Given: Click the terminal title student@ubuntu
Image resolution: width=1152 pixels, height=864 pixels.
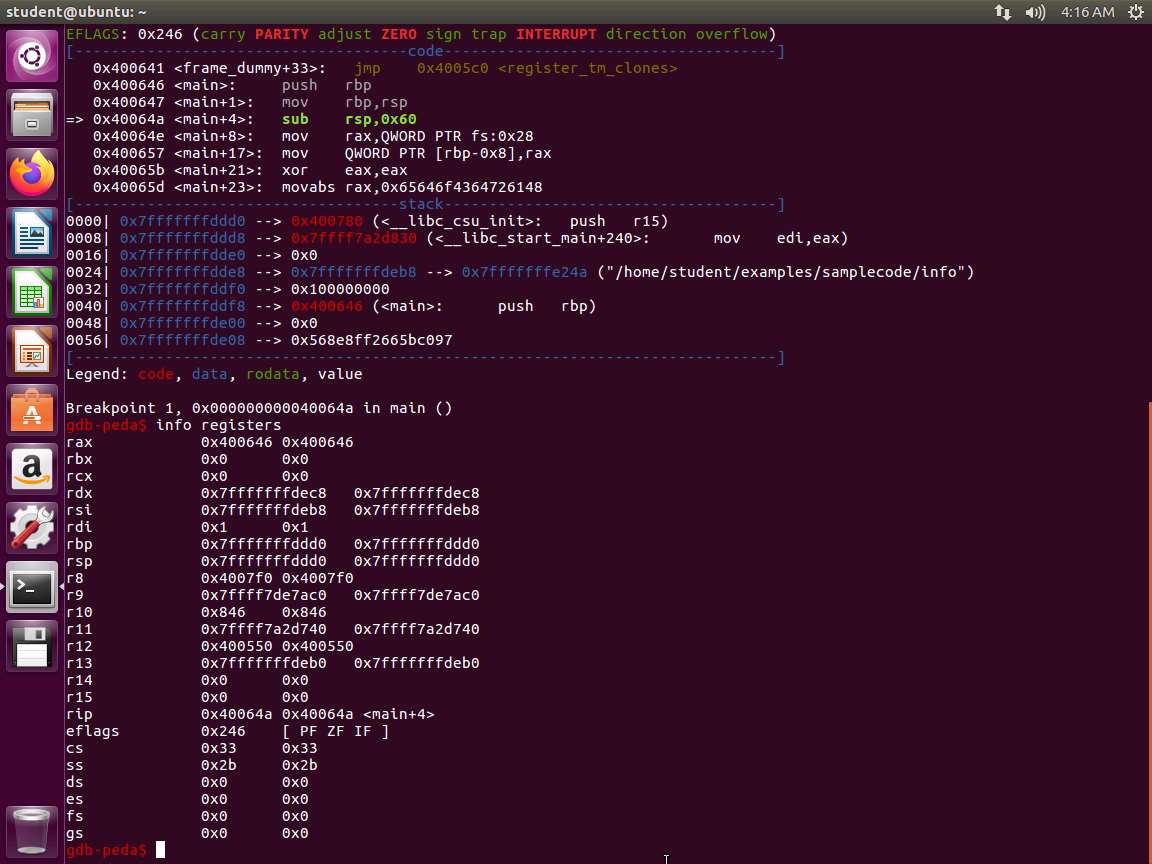Looking at the screenshot, I should pos(76,12).
